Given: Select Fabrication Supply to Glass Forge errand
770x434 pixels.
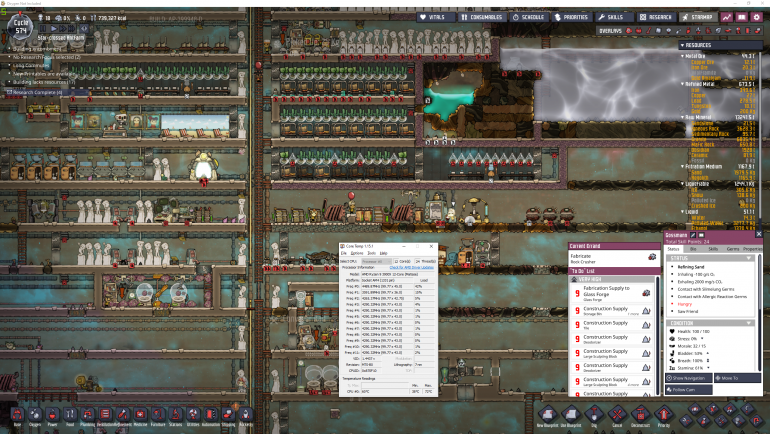Looking at the screenshot, I should (x=613, y=294).
